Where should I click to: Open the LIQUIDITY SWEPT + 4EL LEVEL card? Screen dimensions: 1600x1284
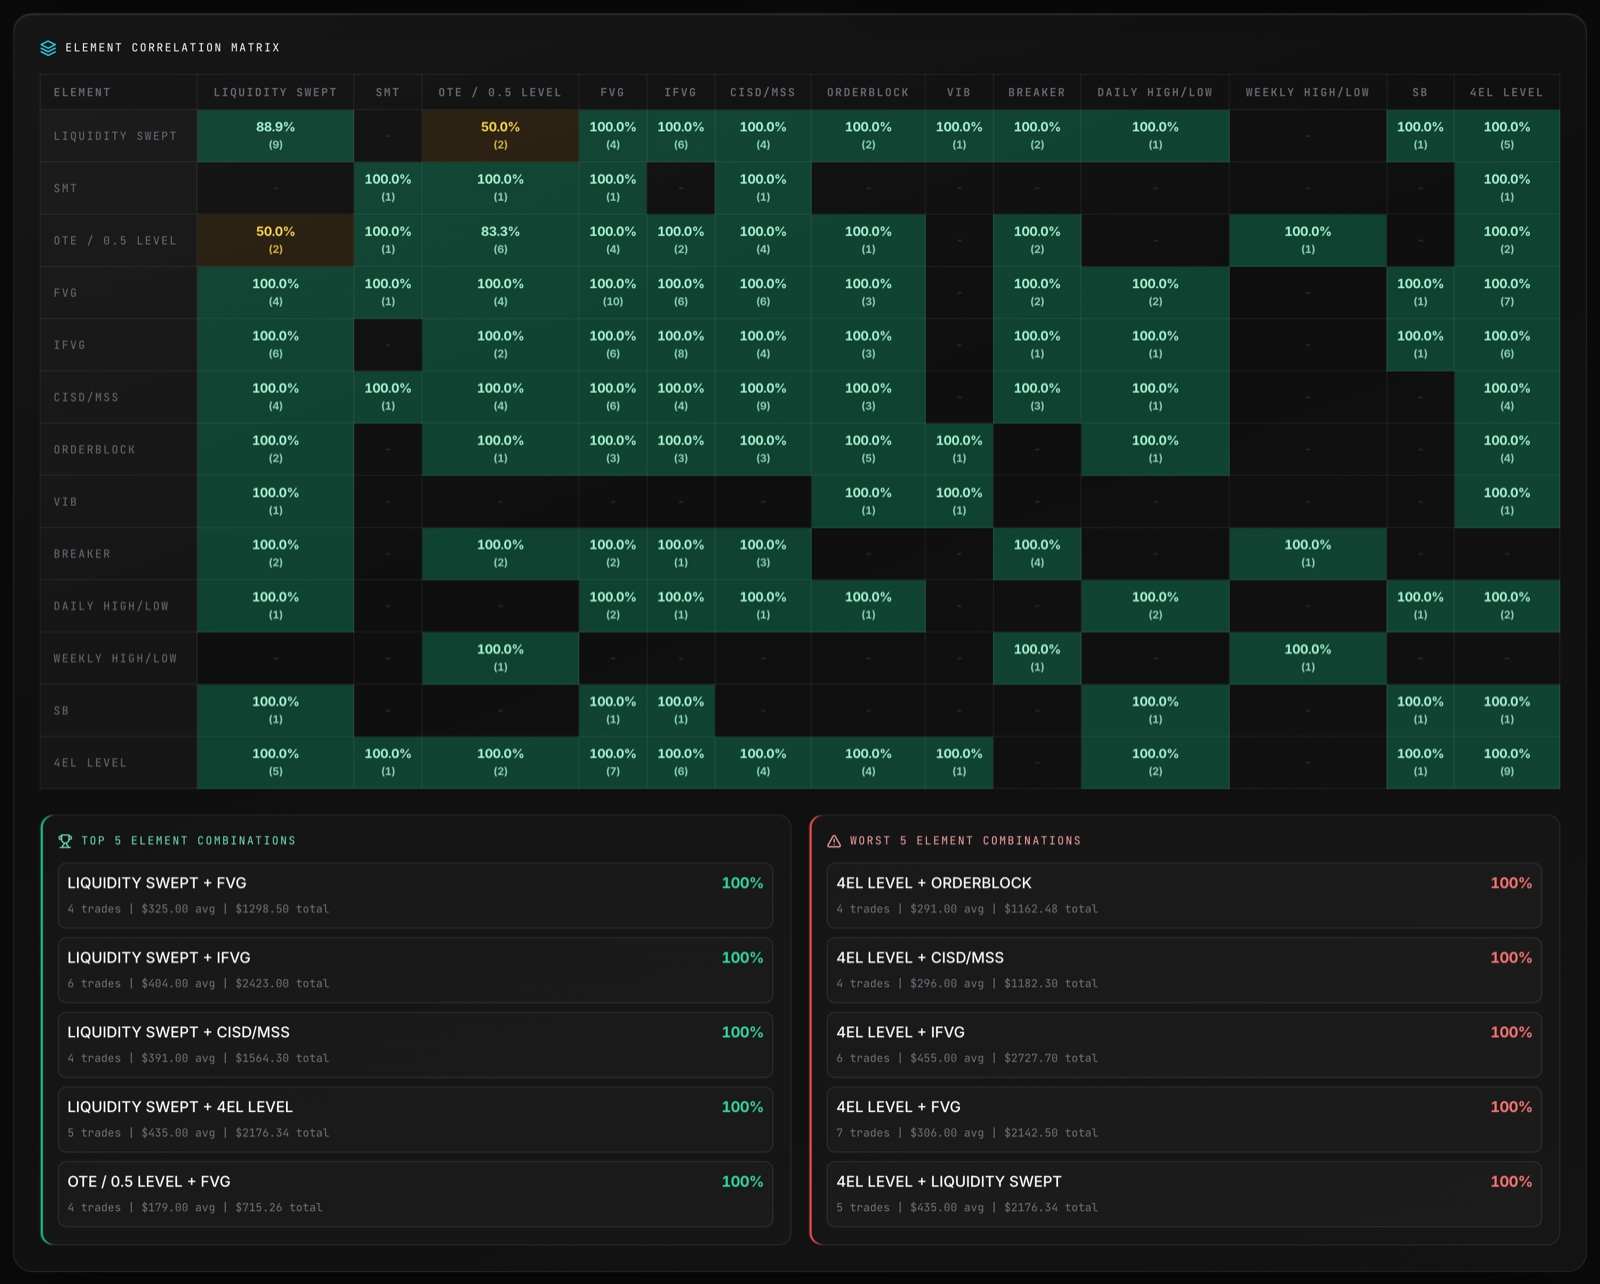click(415, 1119)
